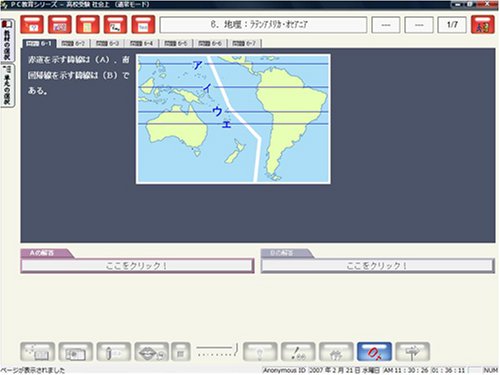500x375 pixels.
Task: Click the second '---' box beside 1/7
Action: 419,25
